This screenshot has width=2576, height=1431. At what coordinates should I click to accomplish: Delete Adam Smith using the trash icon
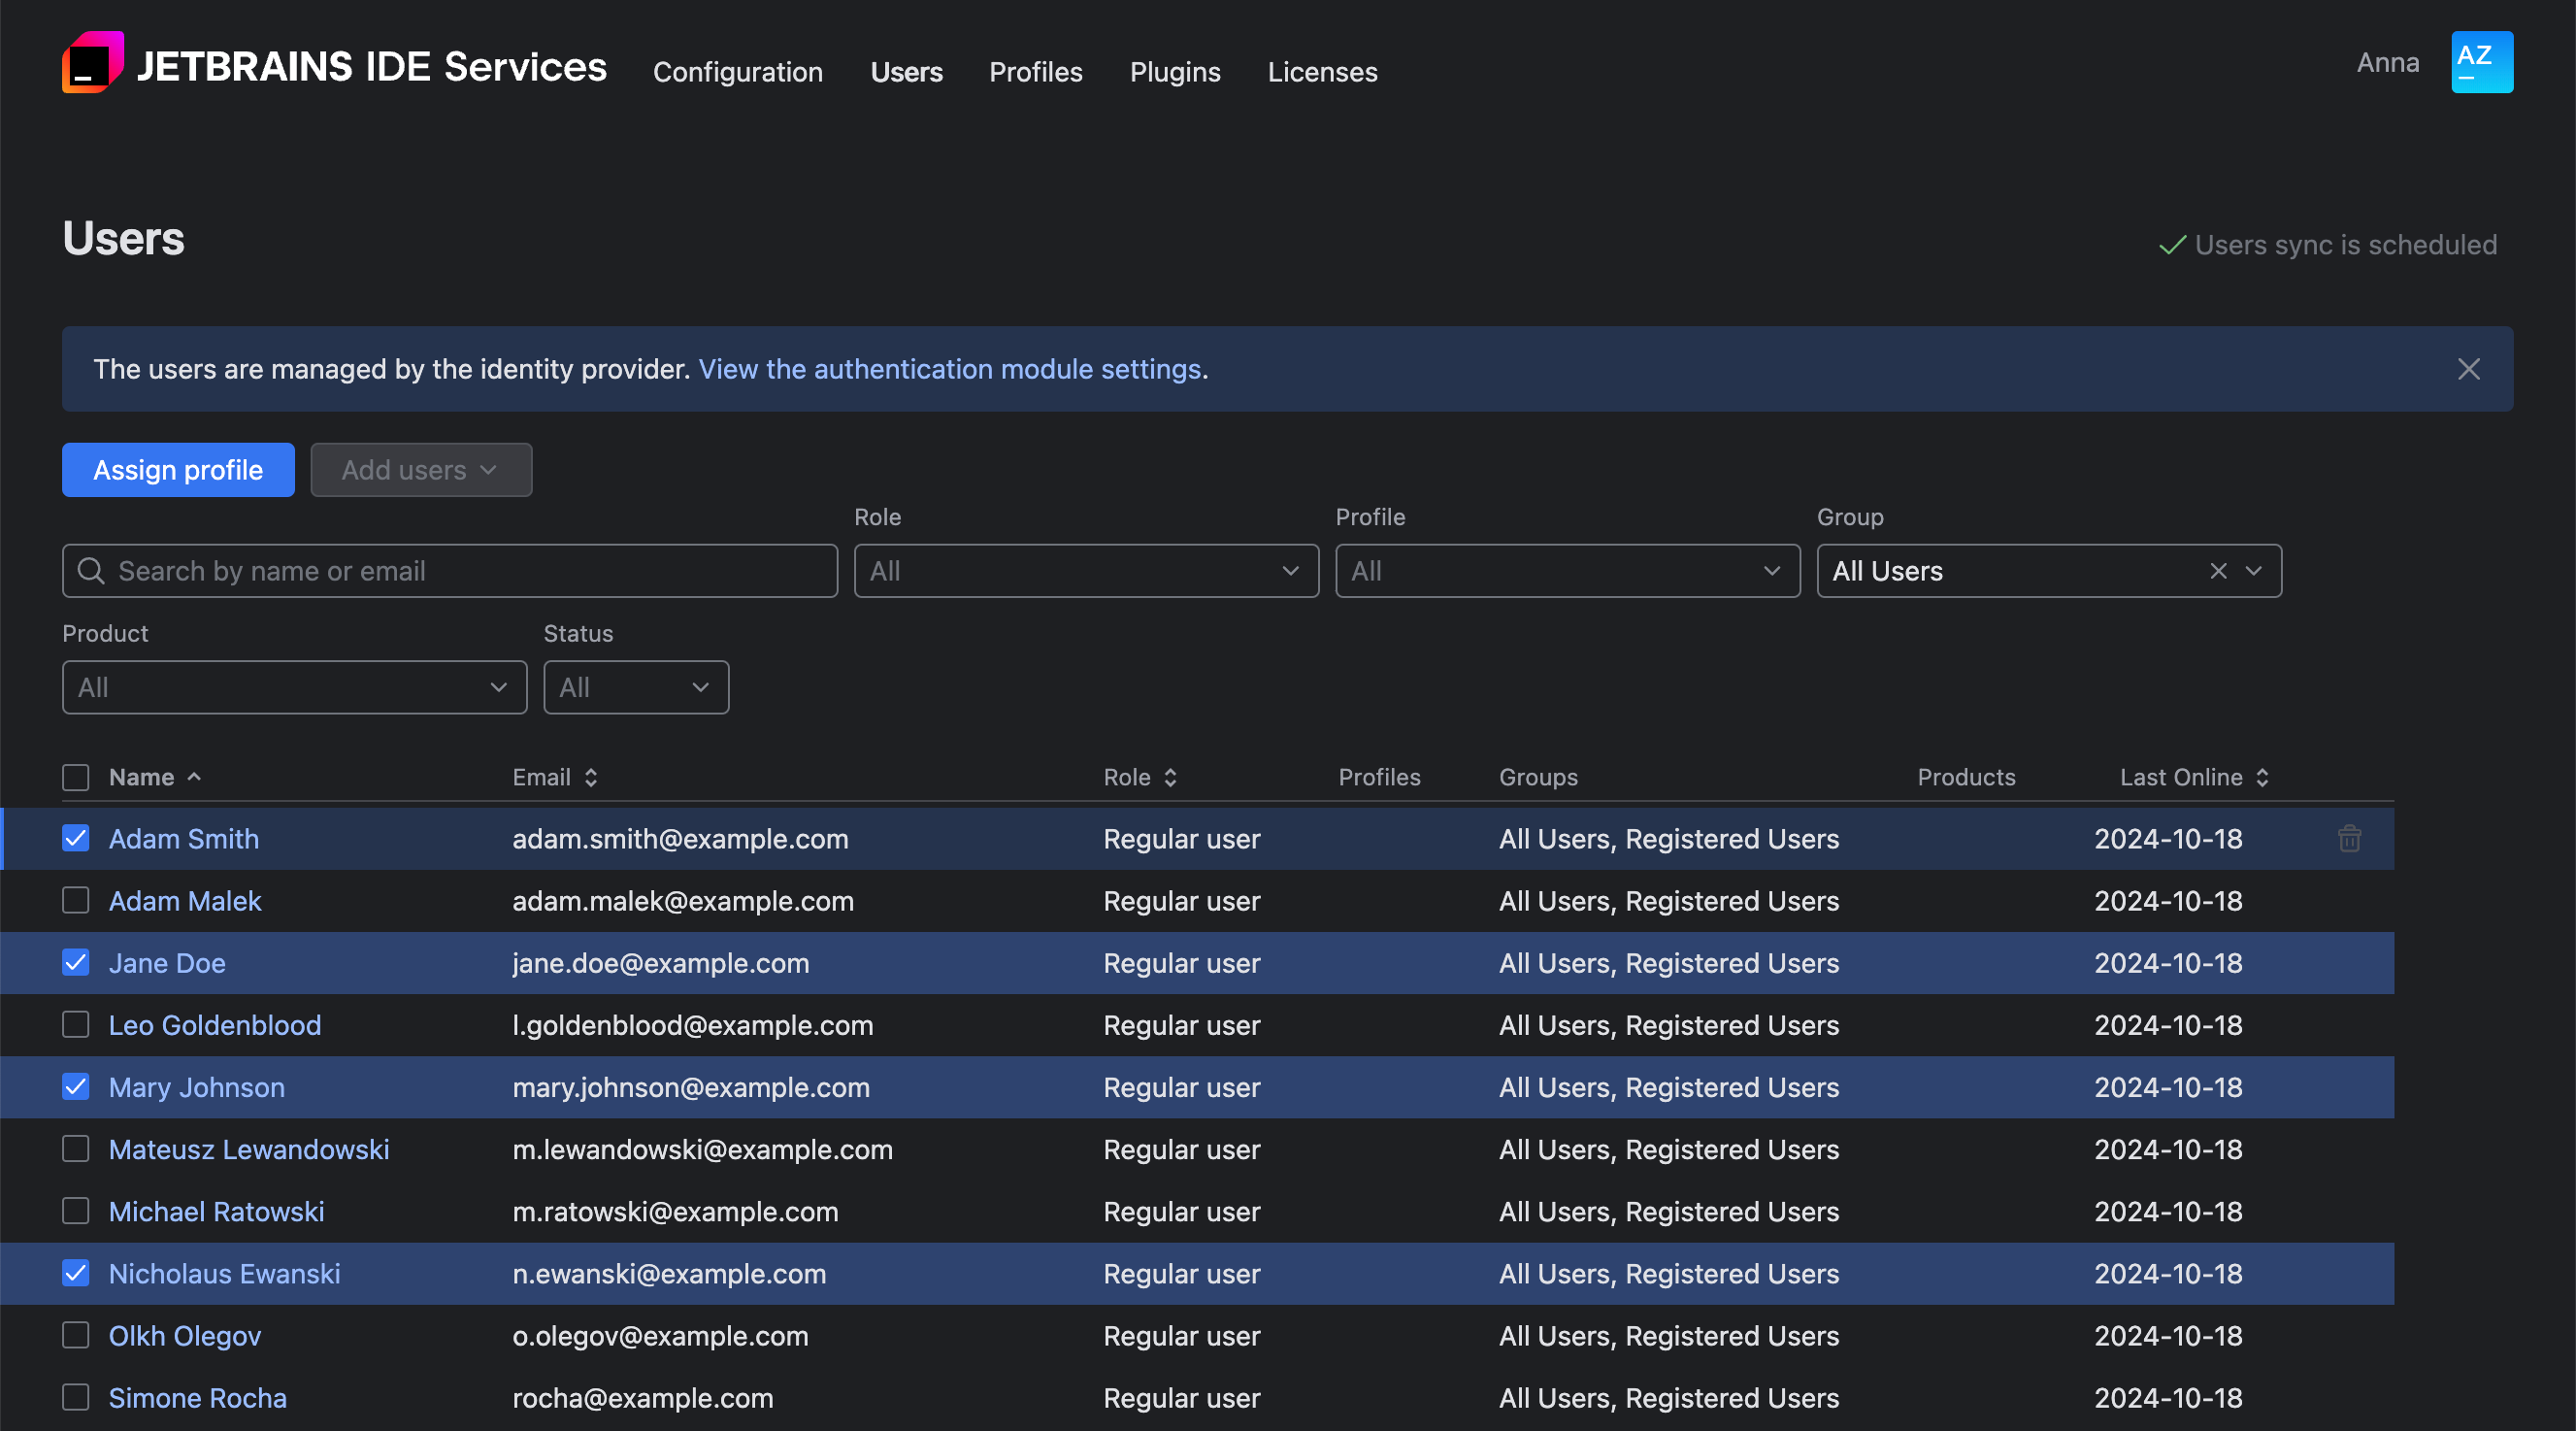2349,839
